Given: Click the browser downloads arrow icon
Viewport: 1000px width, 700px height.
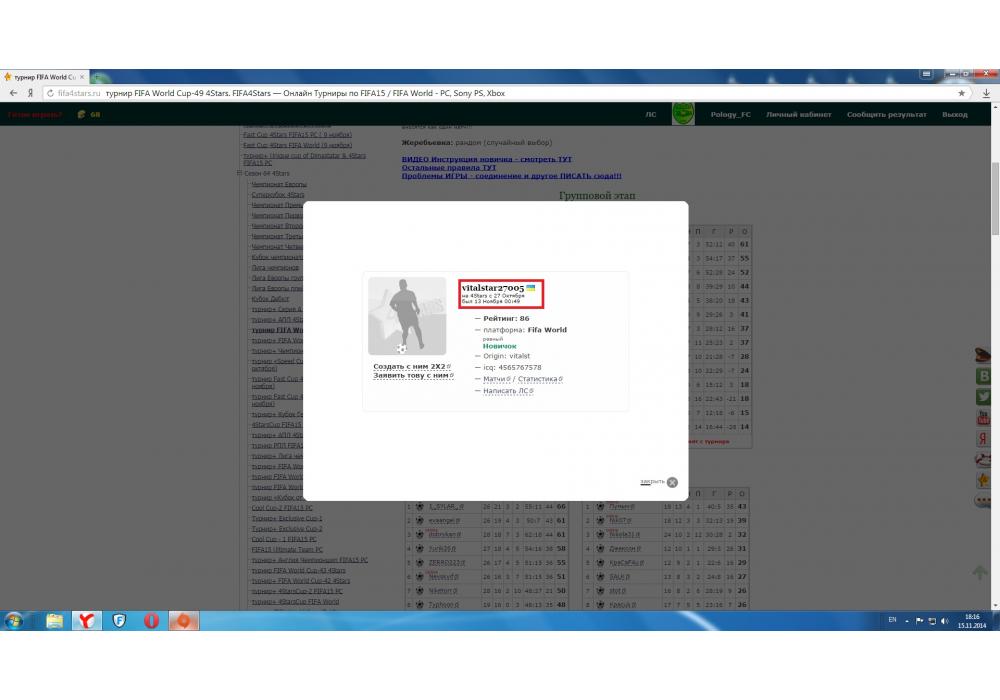Looking at the screenshot, I should 986,93.
